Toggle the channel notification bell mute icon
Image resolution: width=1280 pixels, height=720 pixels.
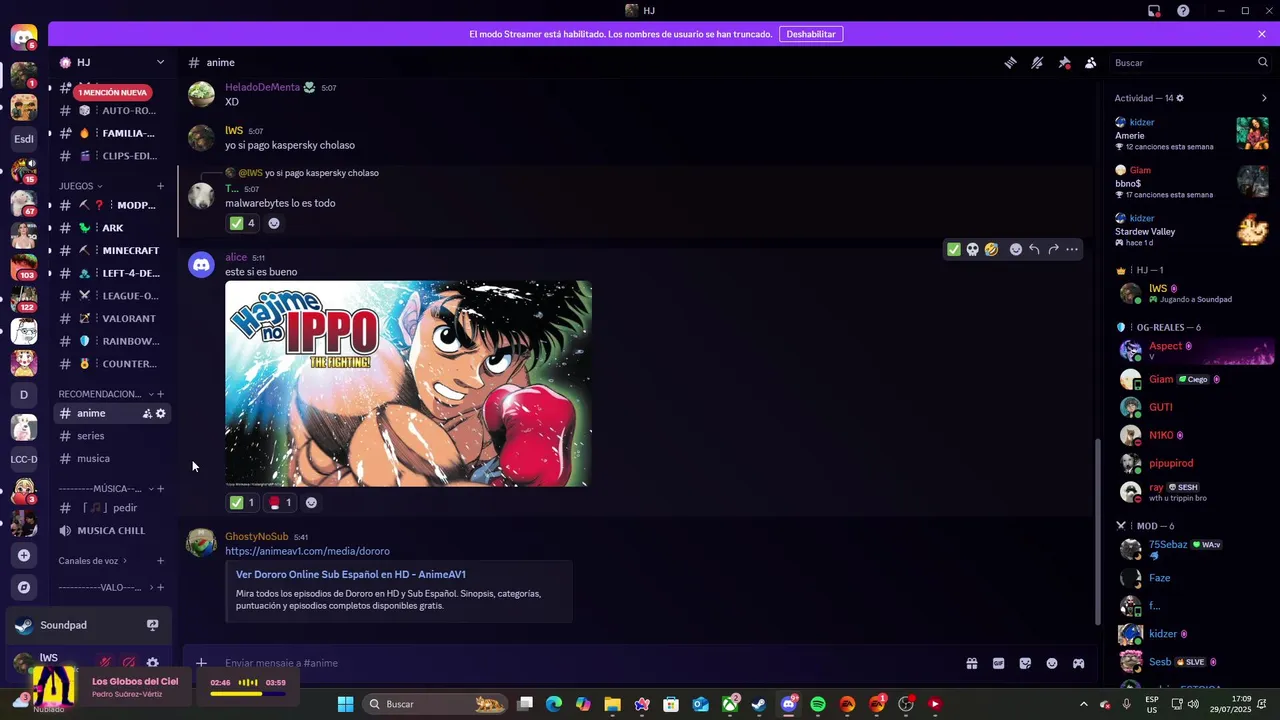click(1037, 62)
